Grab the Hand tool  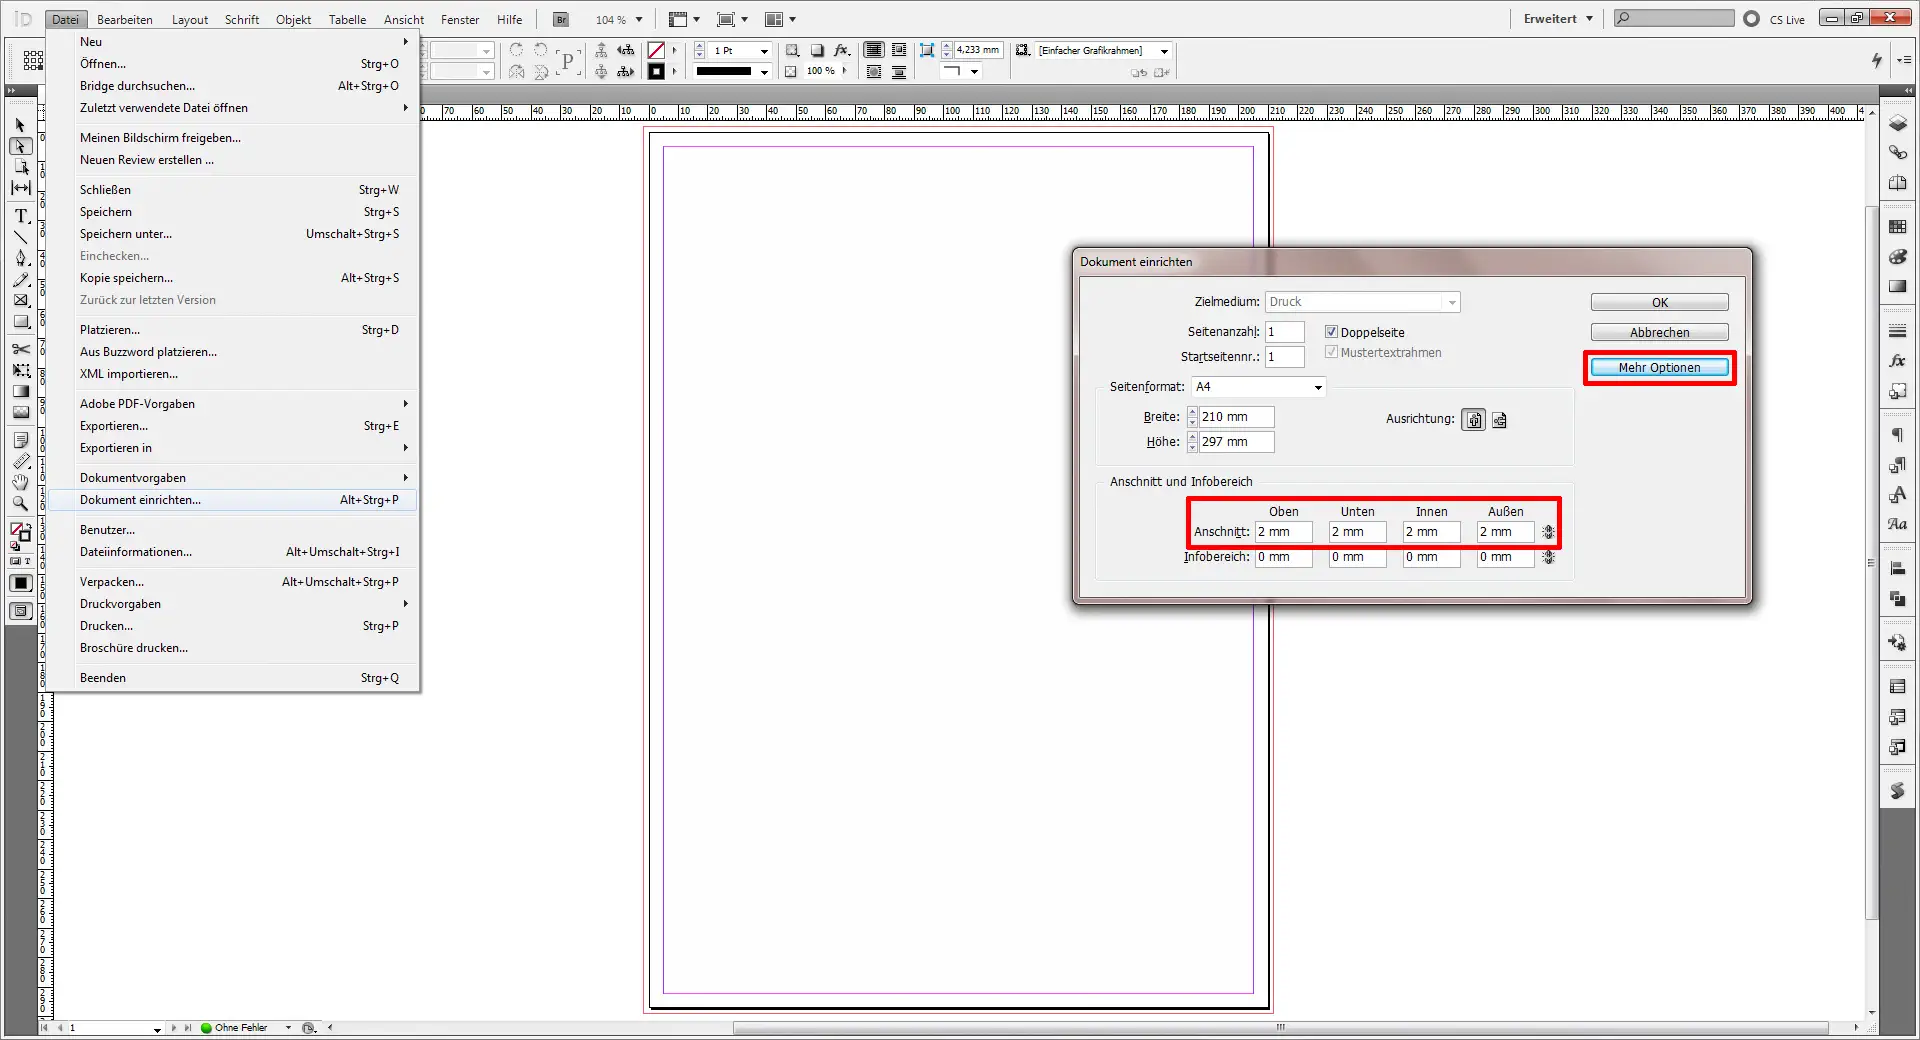tap(20, 482)
